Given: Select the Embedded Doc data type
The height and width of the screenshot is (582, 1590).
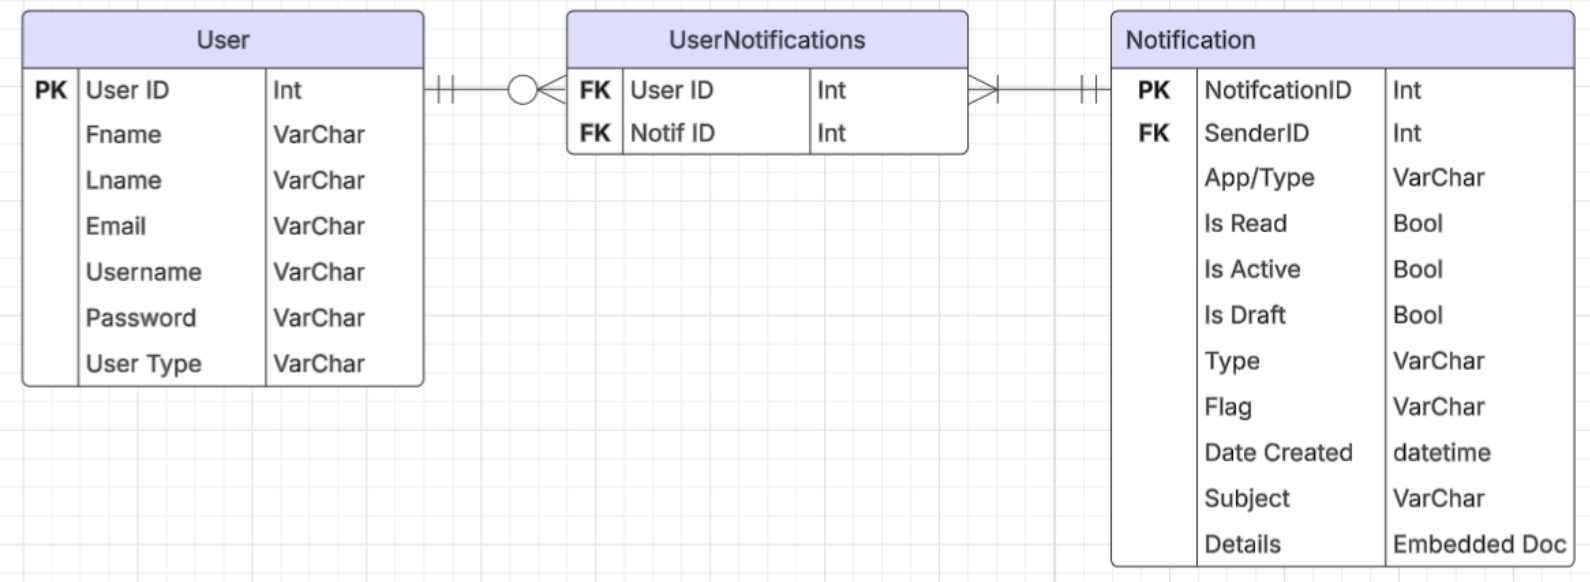Looking at the screenshot, I should tap(1479, 545).
